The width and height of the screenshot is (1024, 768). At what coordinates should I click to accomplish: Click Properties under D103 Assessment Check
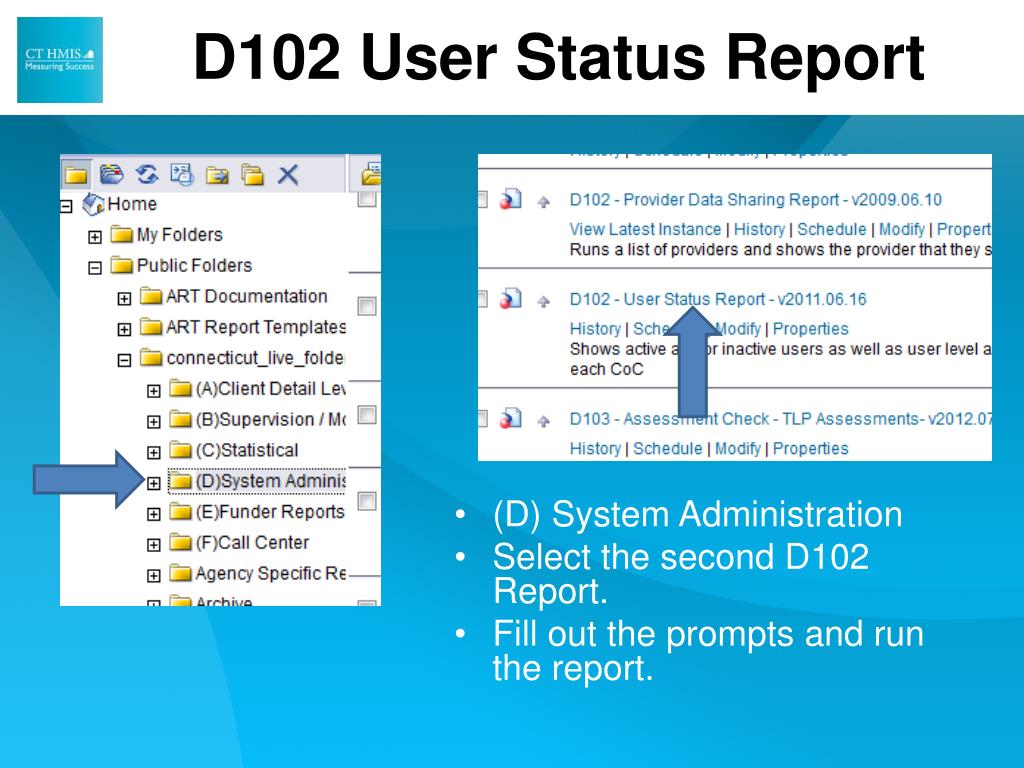pyautogui.click(x=810, y=449)
